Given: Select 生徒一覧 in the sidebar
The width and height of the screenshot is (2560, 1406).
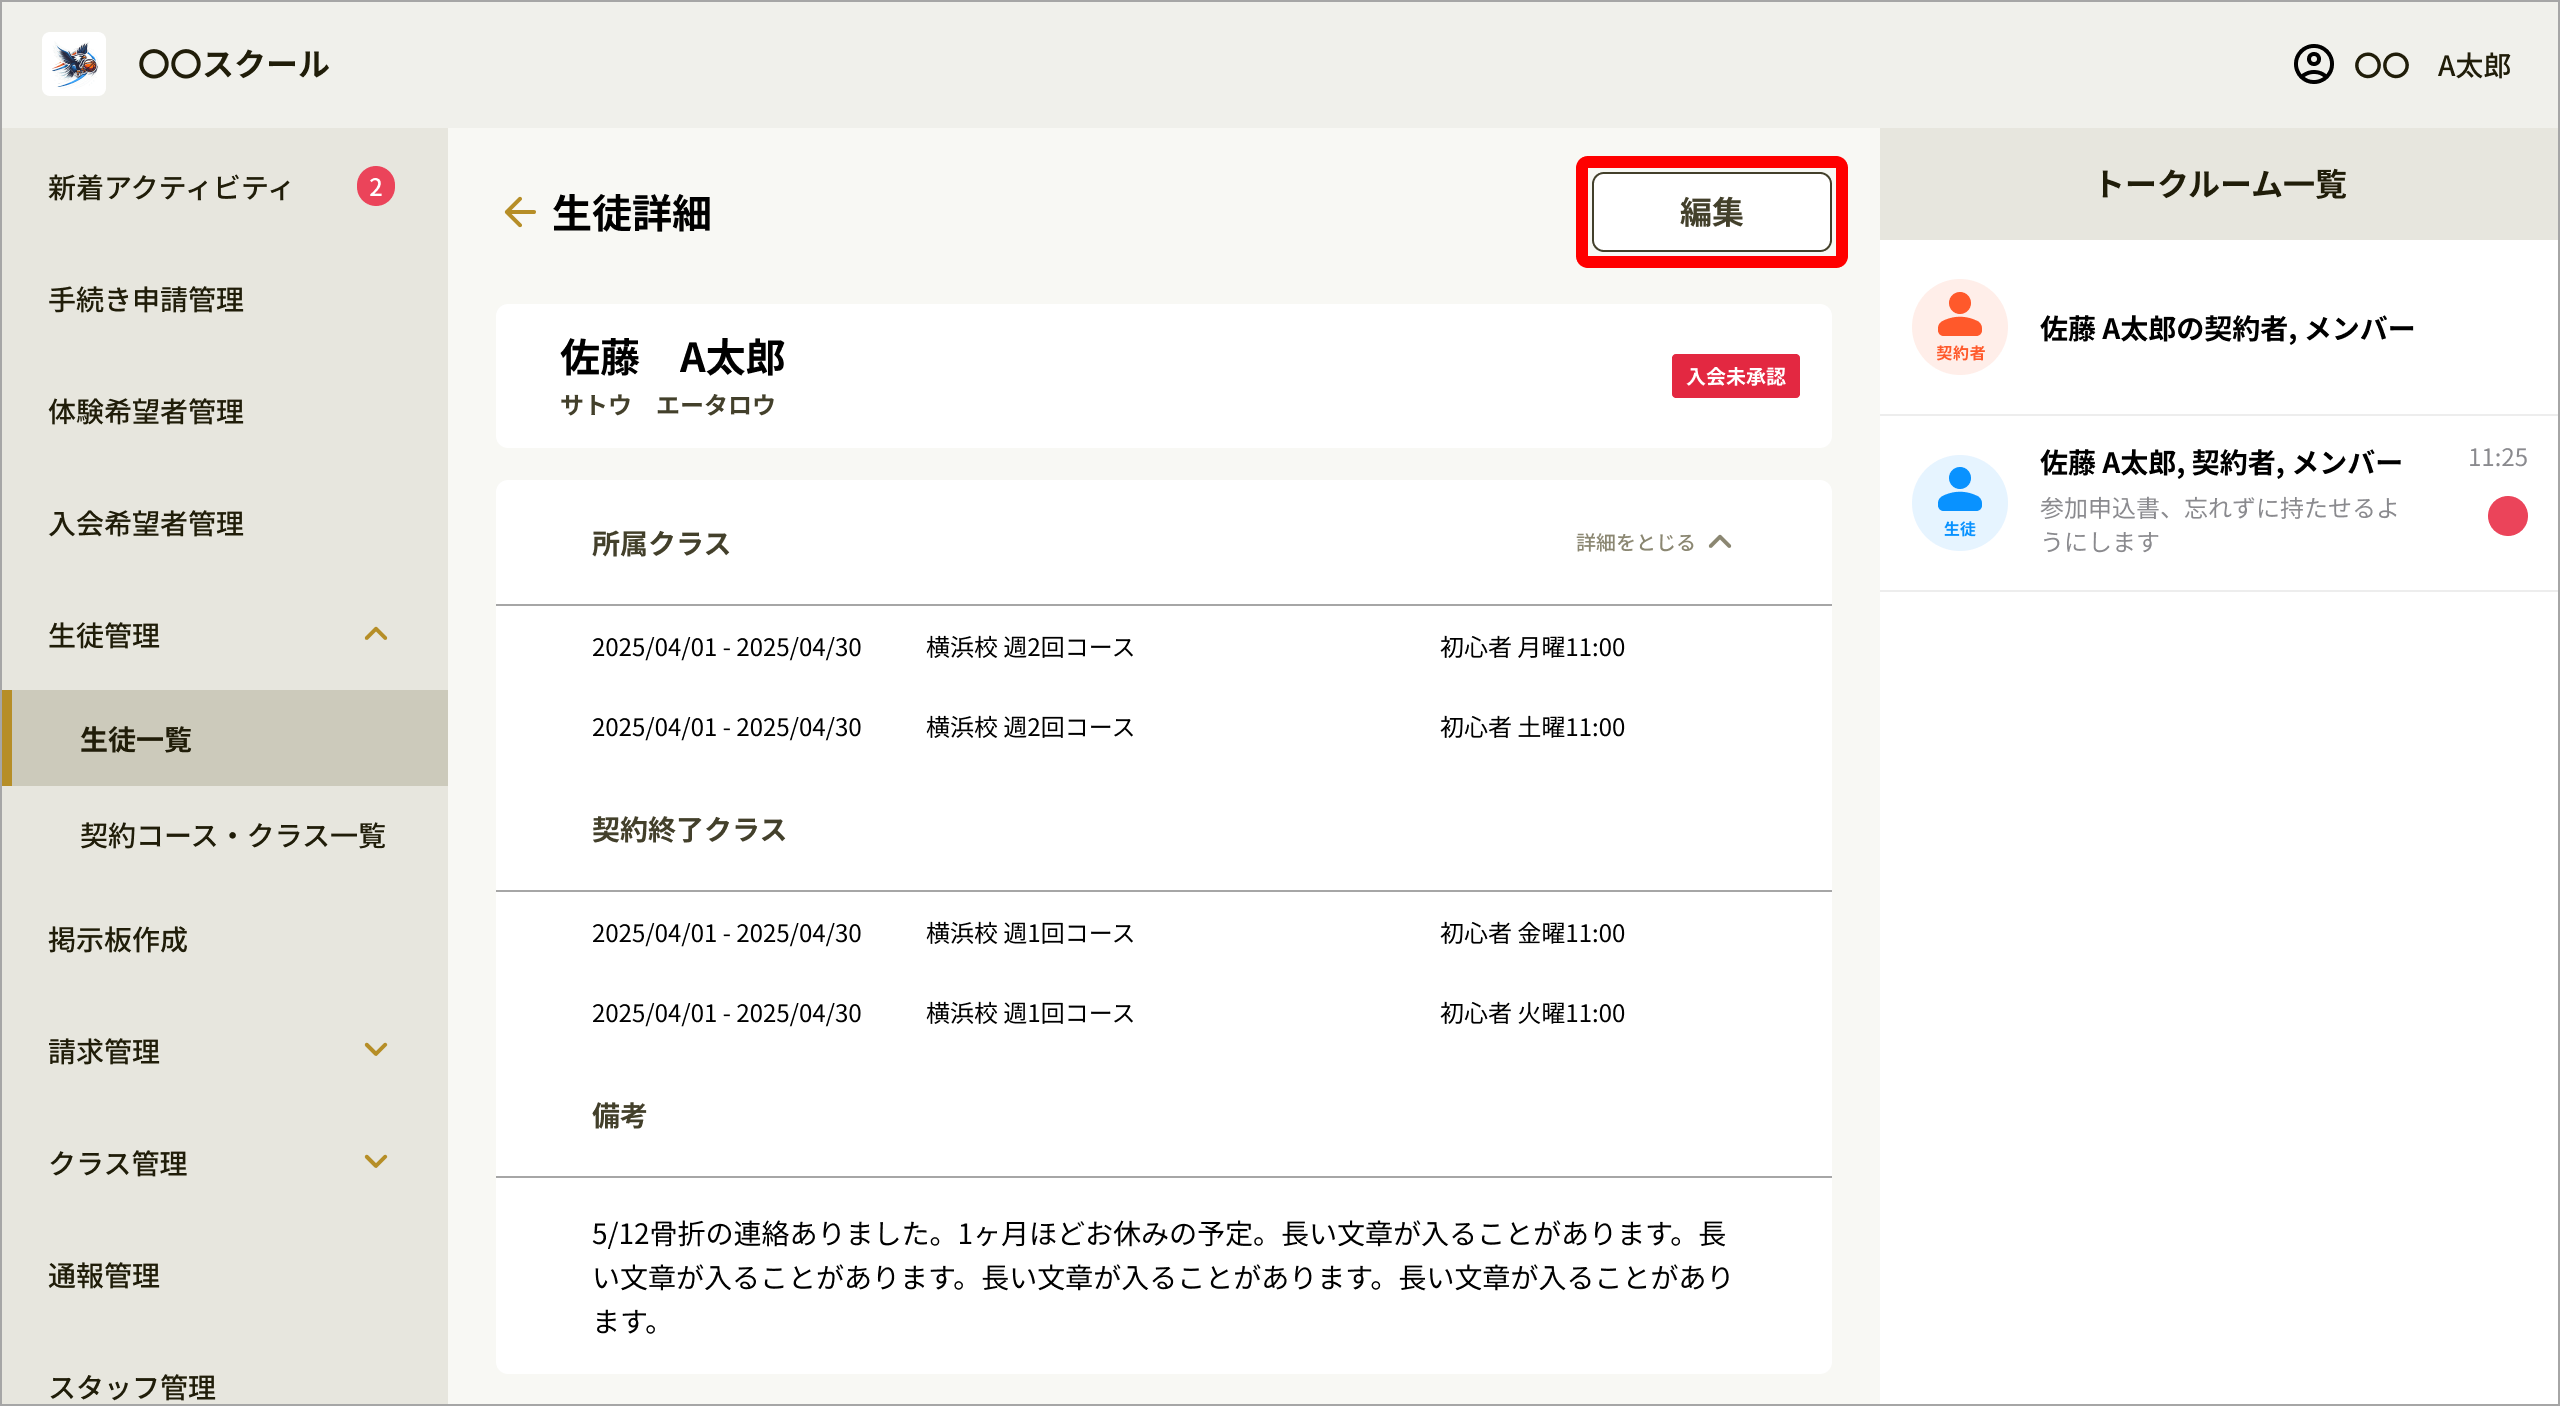Looking at the screenshot, I should pyautogui.click(x=225, y=738).
